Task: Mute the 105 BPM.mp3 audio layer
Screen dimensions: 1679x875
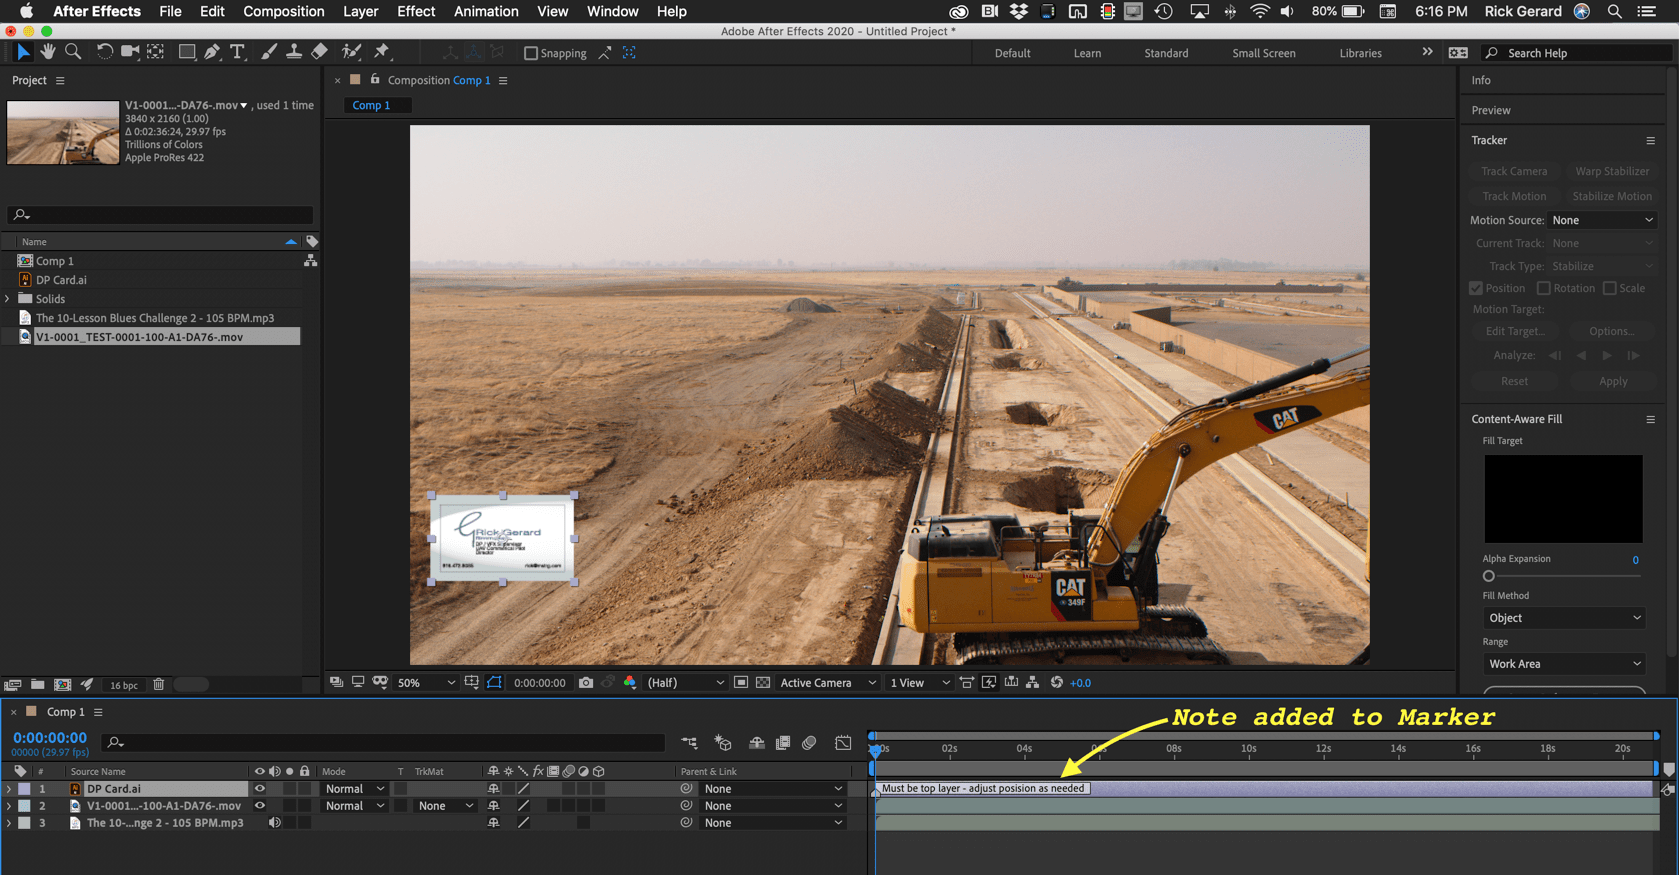Action: [275, 823]
